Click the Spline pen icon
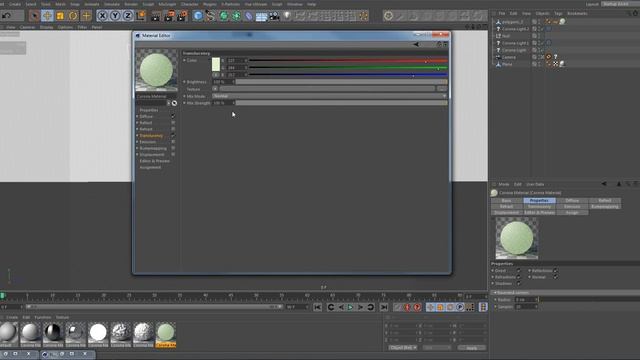This screenshot has width=640, height=360. click(211, 16)
